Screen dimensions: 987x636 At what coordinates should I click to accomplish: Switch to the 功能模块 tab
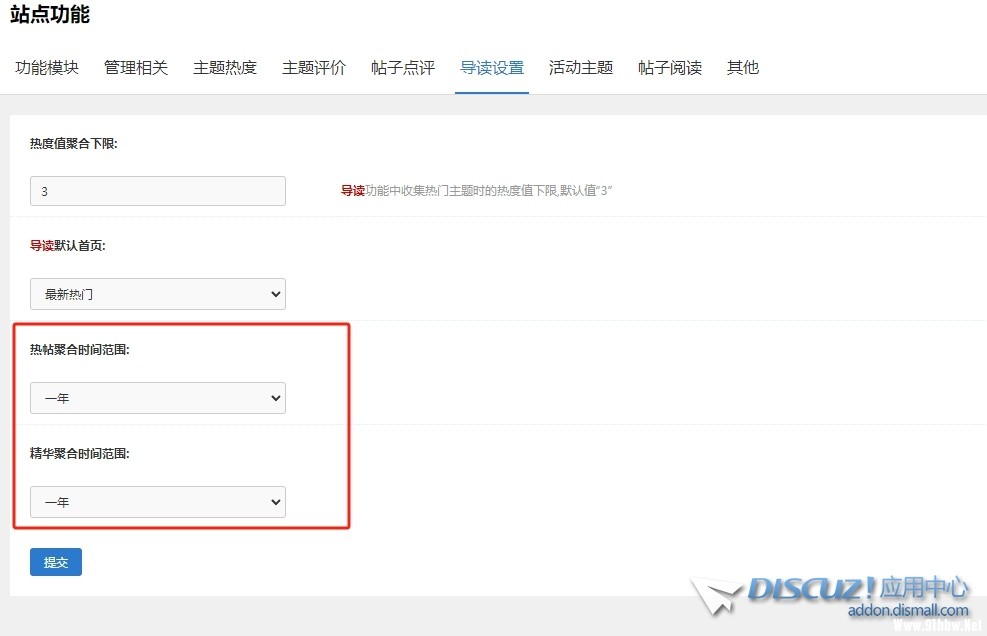(47, 68)
